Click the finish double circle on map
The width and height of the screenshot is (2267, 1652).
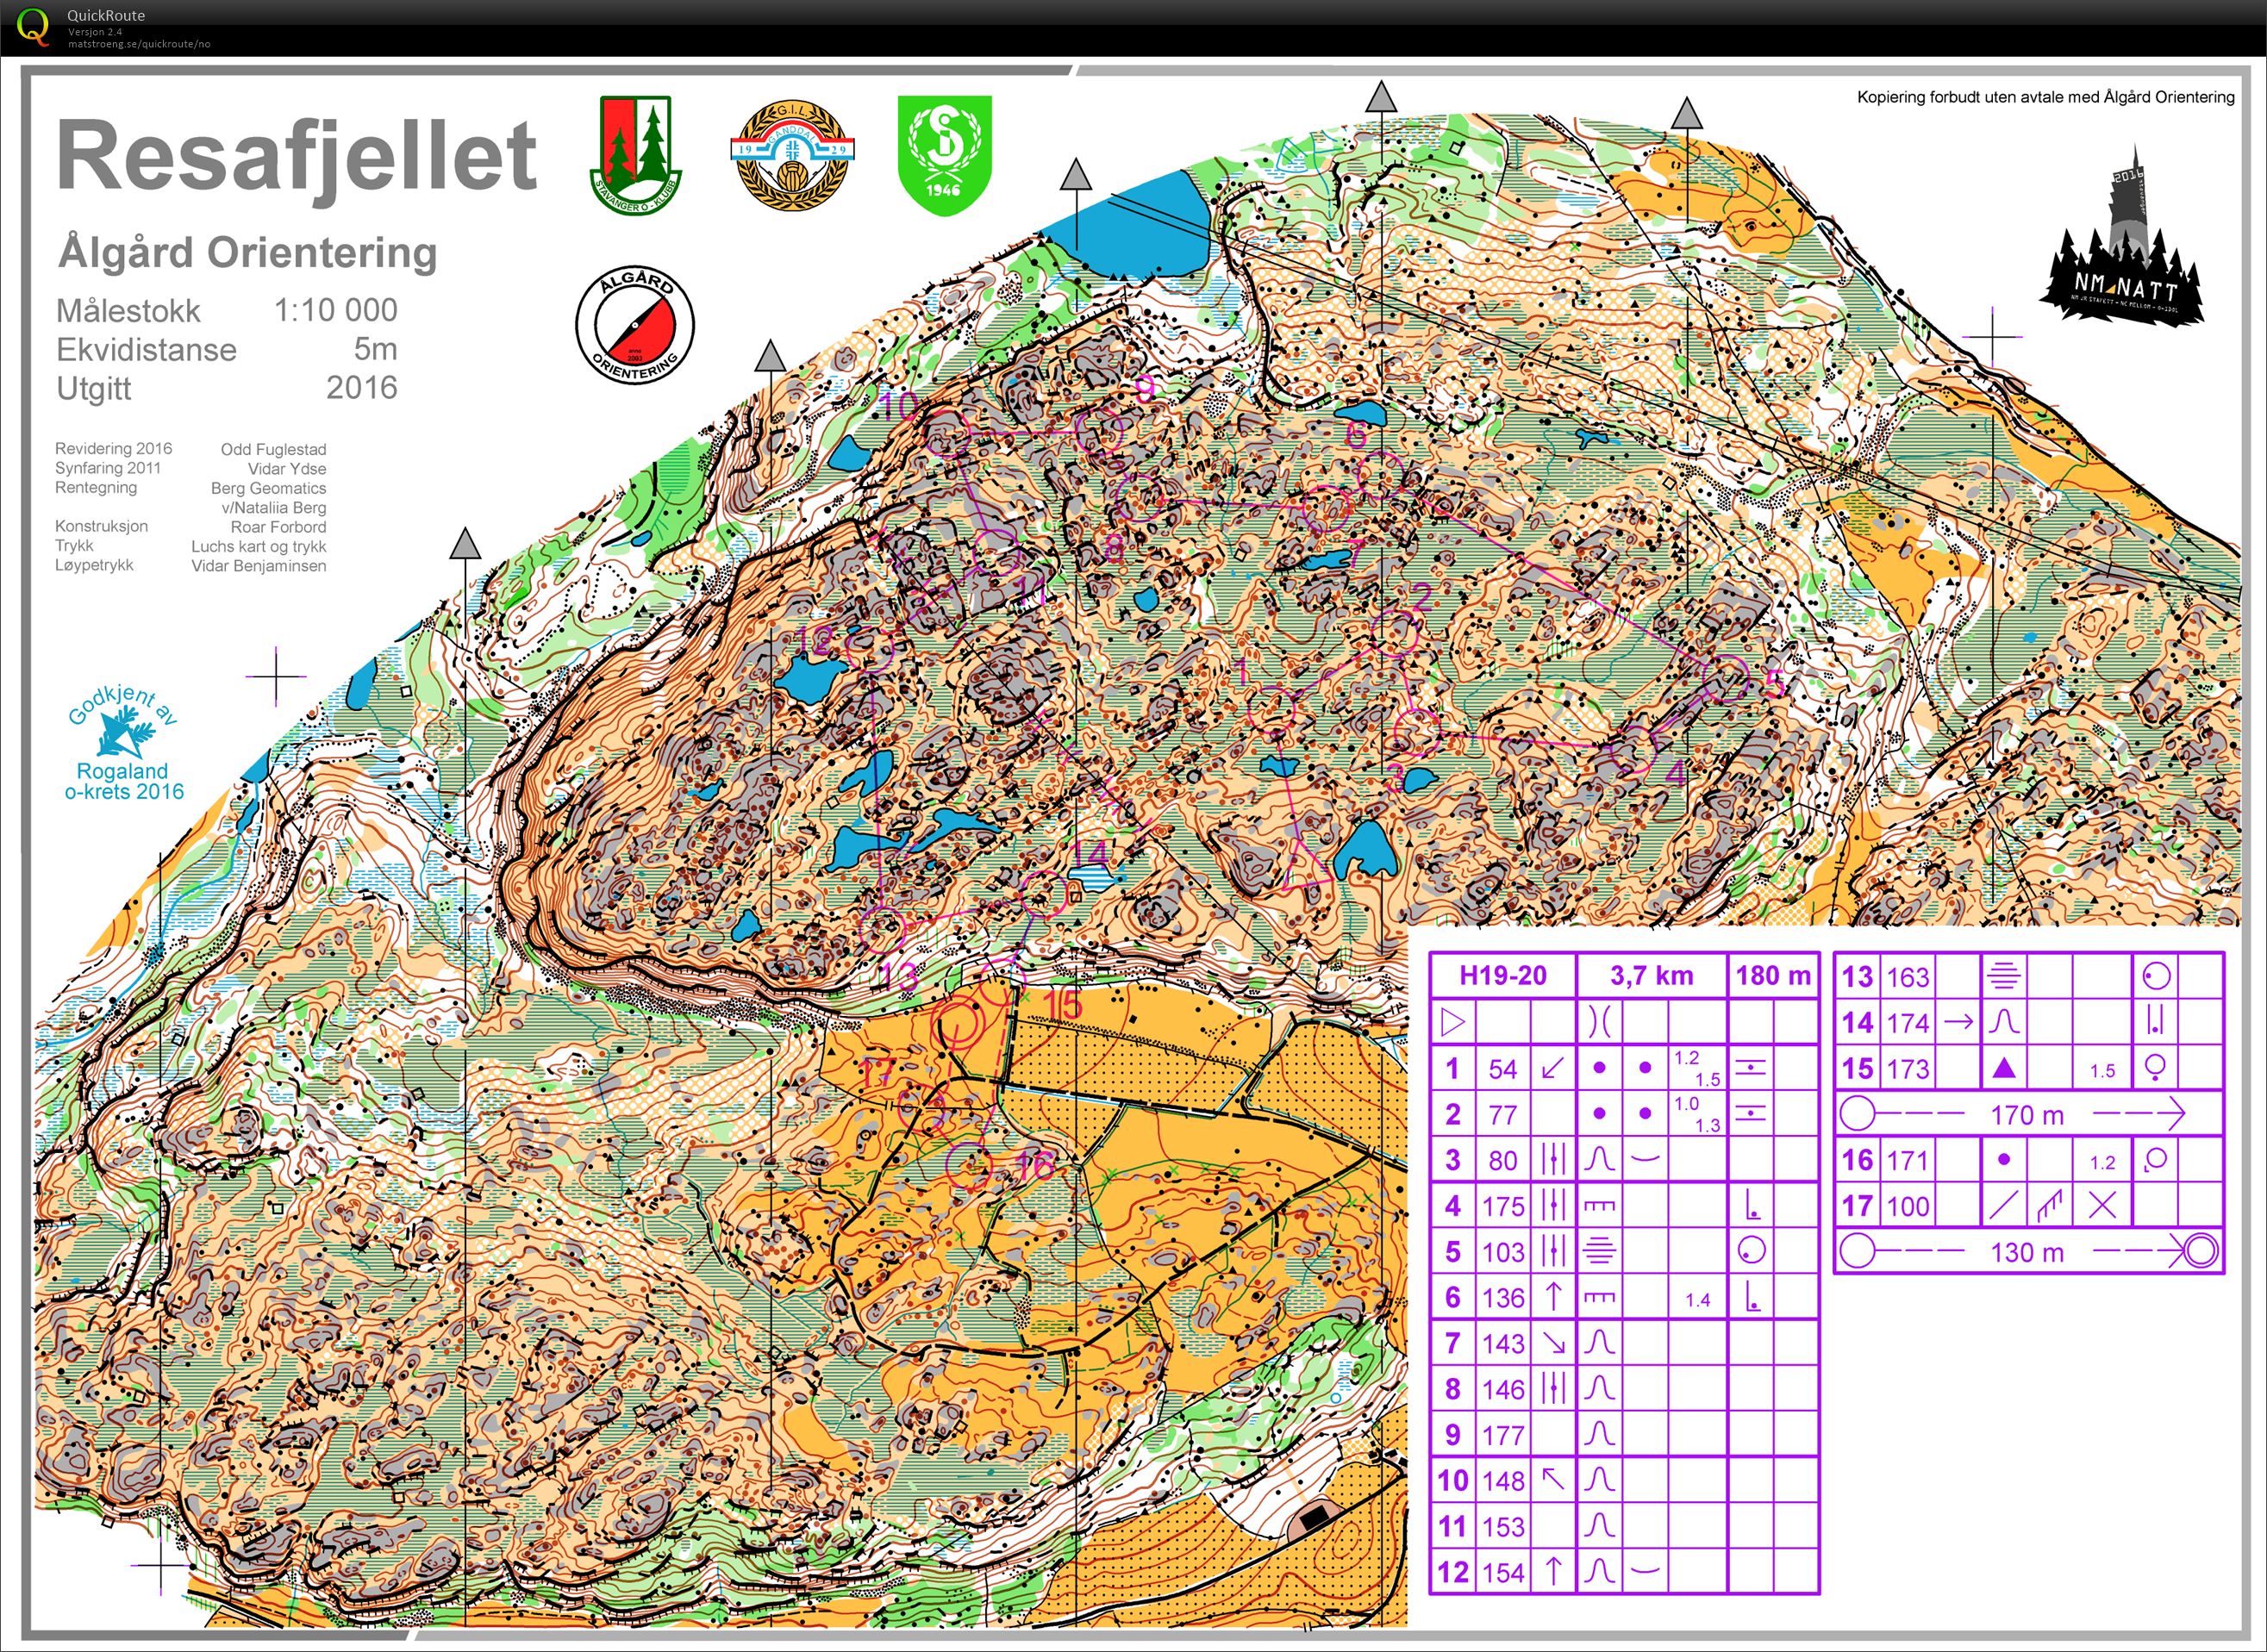[x=957, y=1025]
